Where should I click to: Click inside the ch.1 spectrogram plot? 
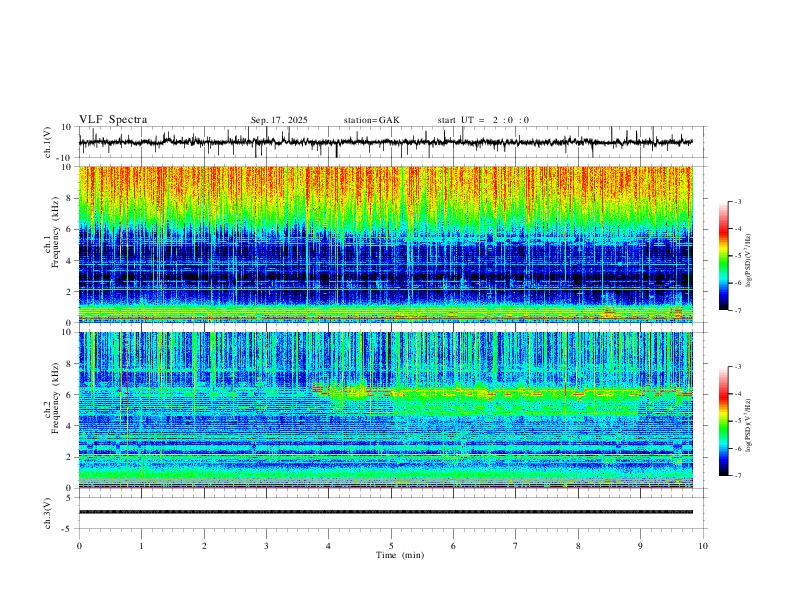(x=385, y=244)
